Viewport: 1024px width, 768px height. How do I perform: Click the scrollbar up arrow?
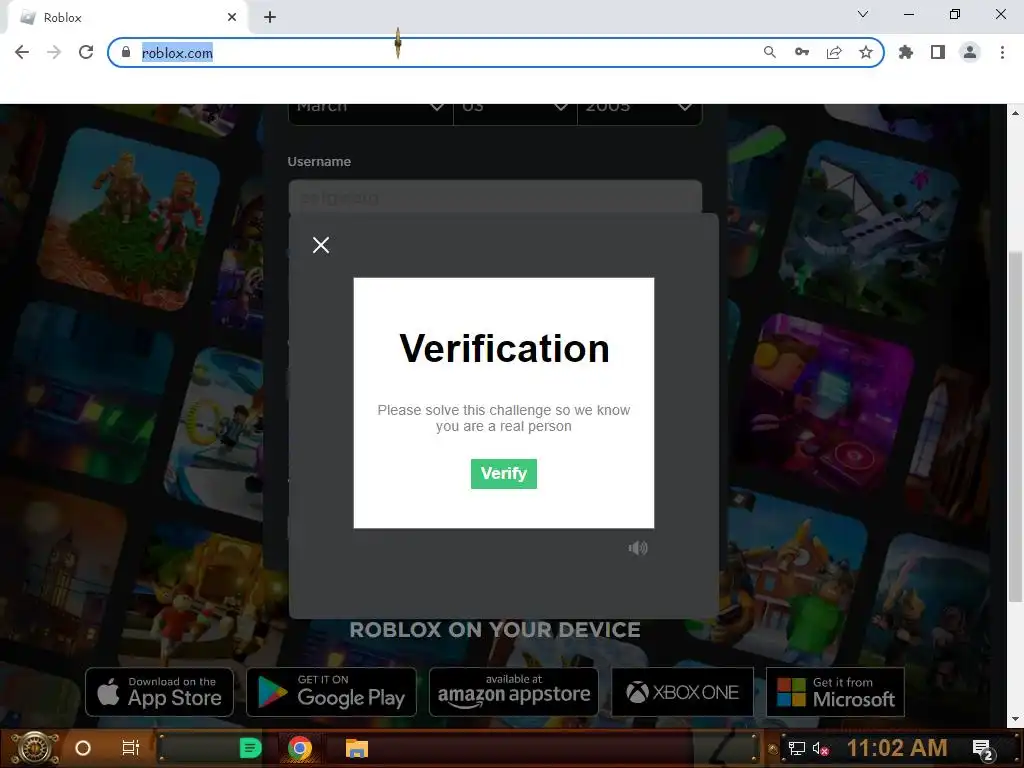pyautogui.click(x=1015, y=112)
